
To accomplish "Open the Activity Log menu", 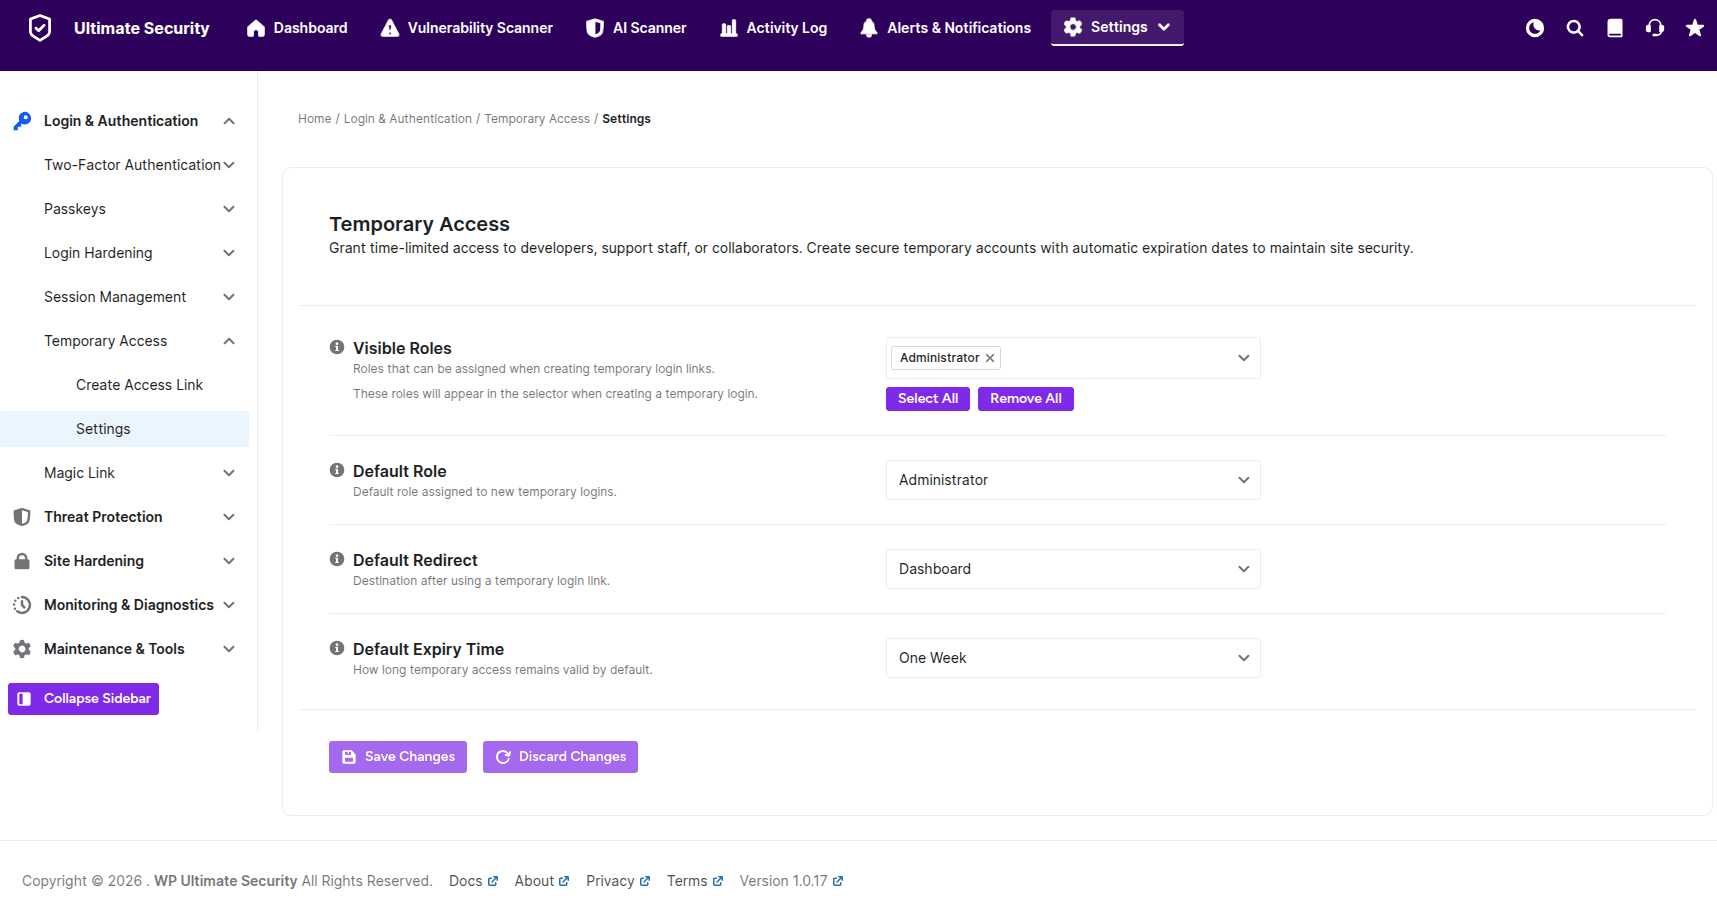I will pyautogui.click(x=774, y=28).
